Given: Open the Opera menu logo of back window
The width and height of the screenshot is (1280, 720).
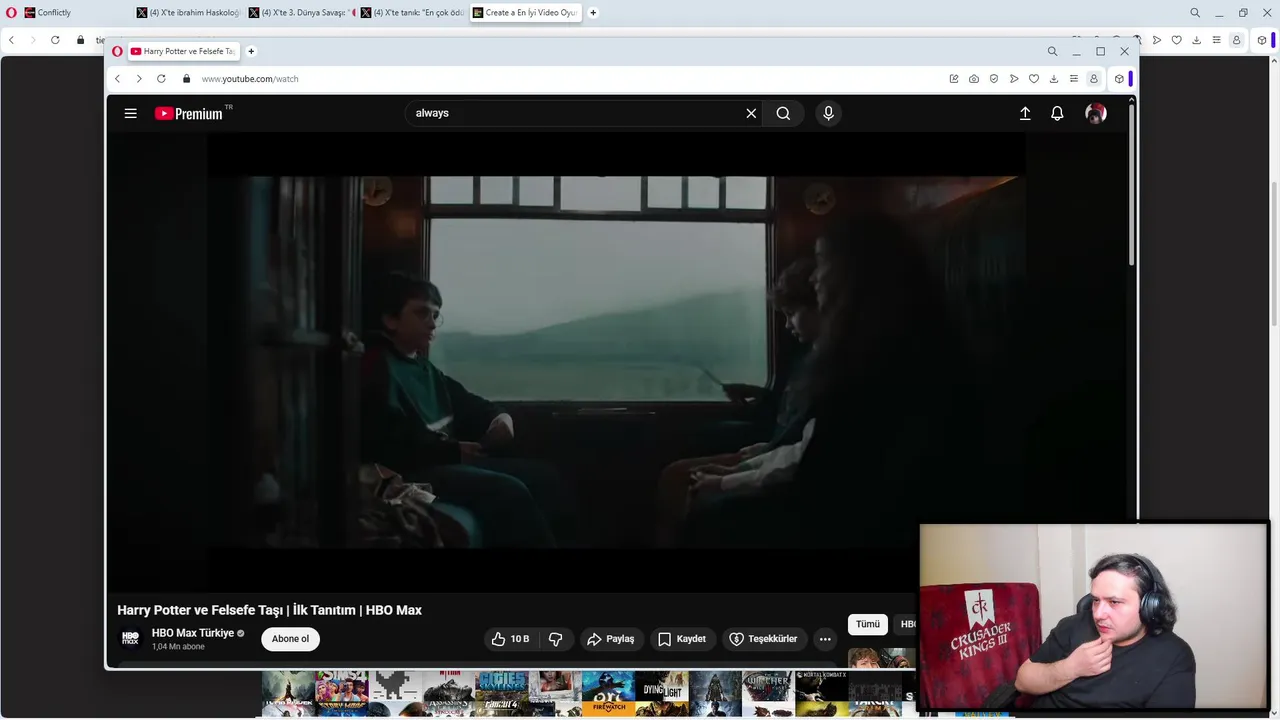Looking at the screenshot, I should click(11, 13).
